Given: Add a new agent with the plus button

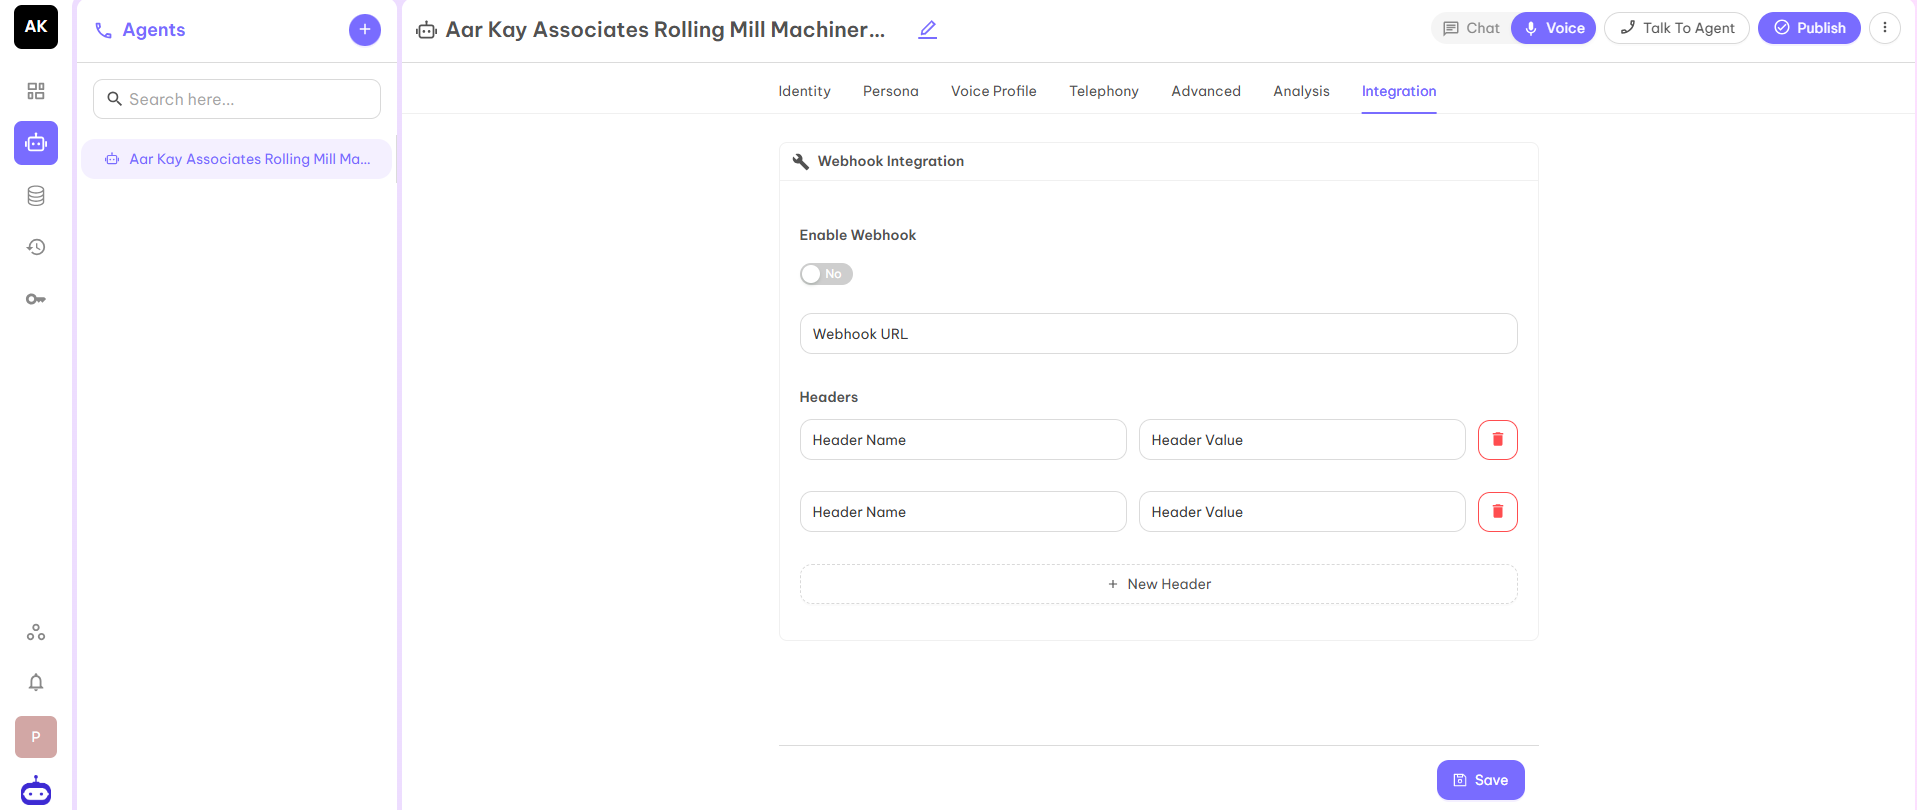Looking at the screenshot, I should click(x=365, y=30).
